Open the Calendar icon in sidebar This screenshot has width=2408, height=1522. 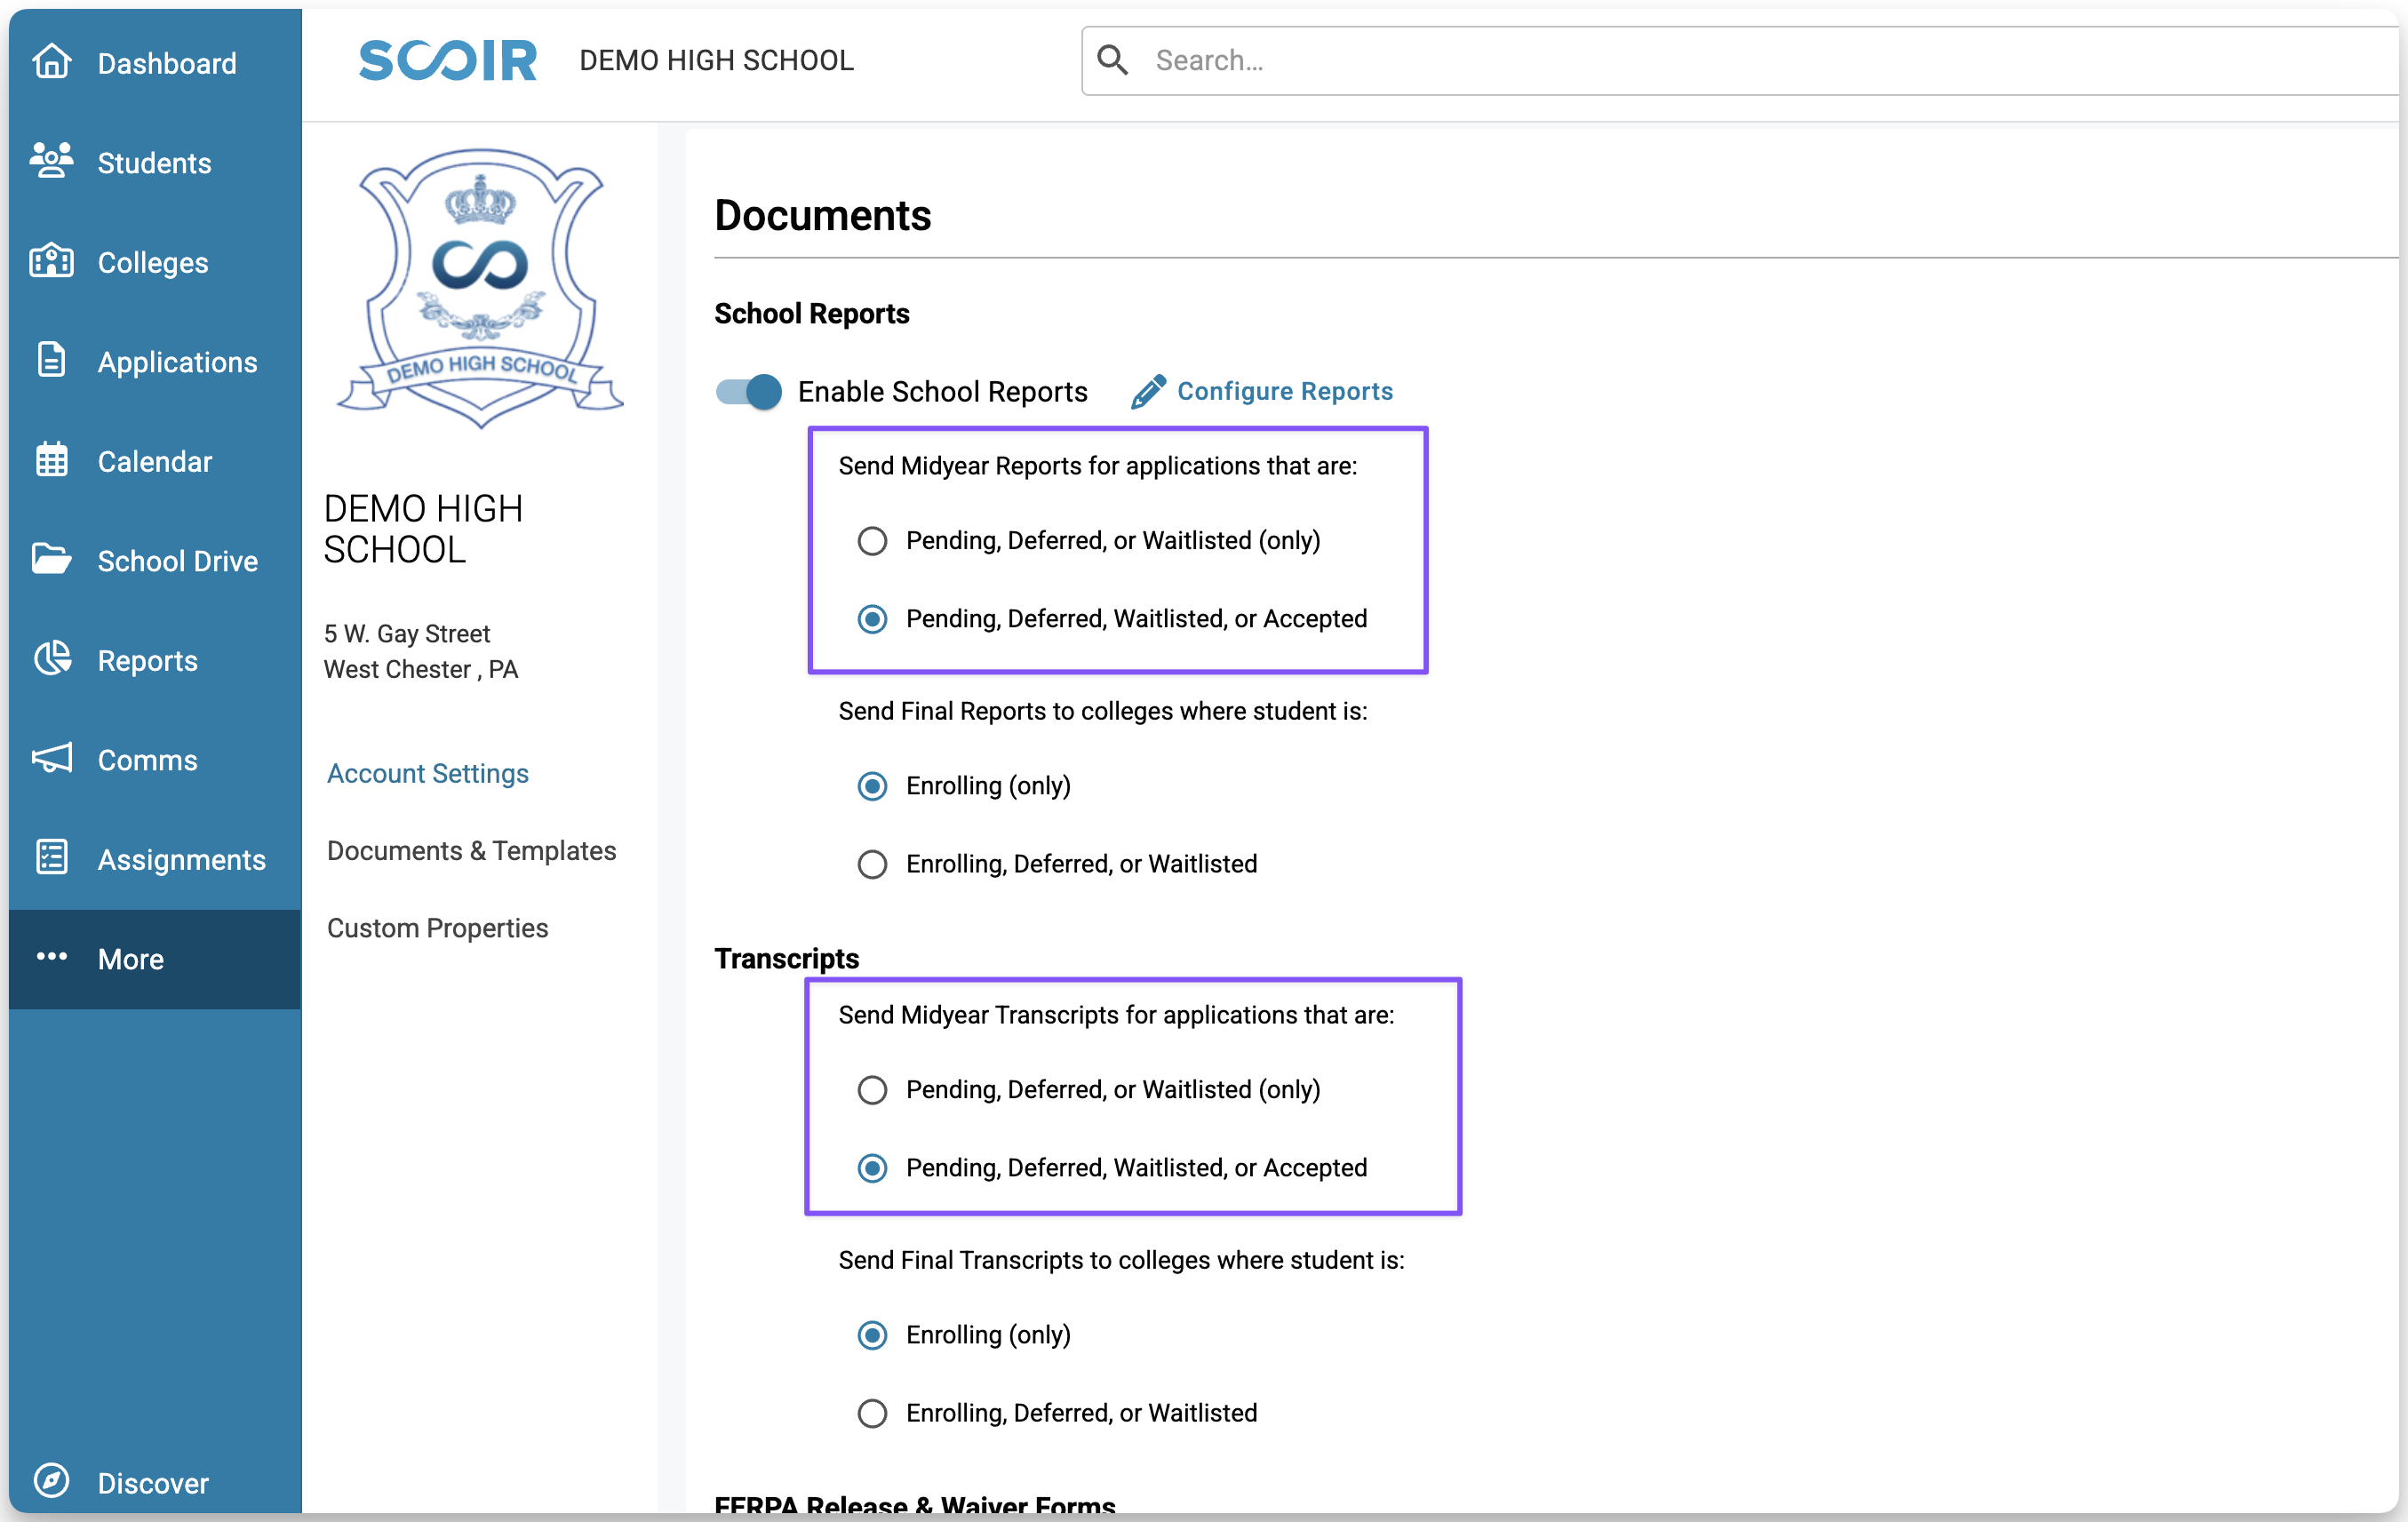pos(51,460)
